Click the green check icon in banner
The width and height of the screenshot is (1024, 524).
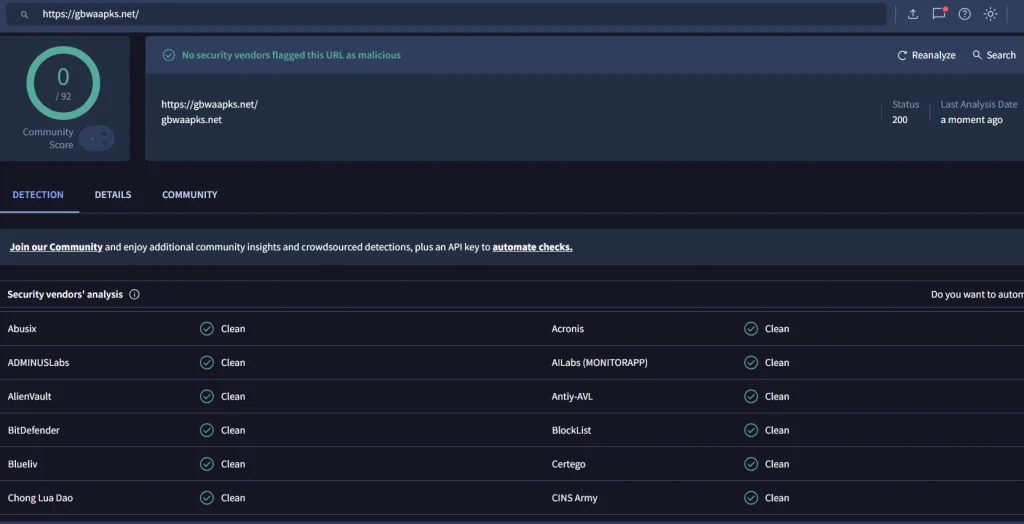(169, 56)
